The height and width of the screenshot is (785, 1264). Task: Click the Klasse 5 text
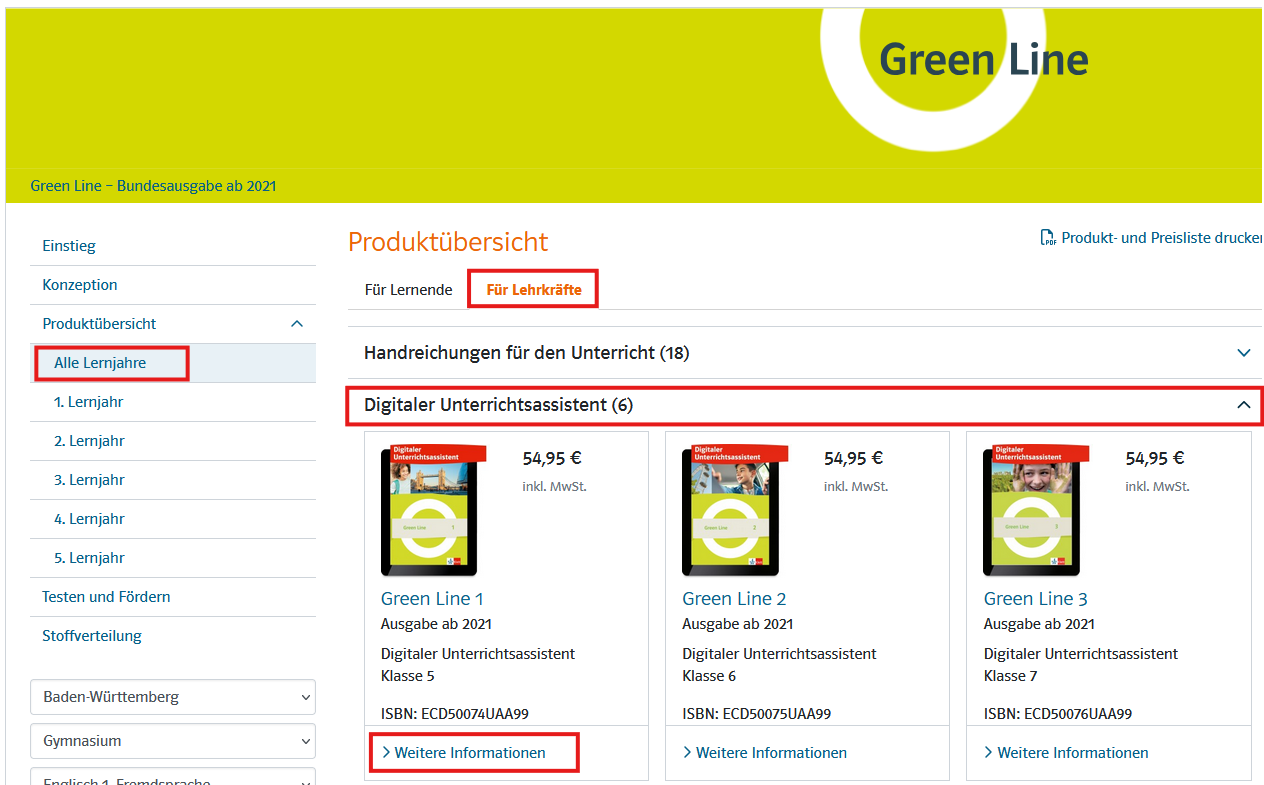point(408,676)
